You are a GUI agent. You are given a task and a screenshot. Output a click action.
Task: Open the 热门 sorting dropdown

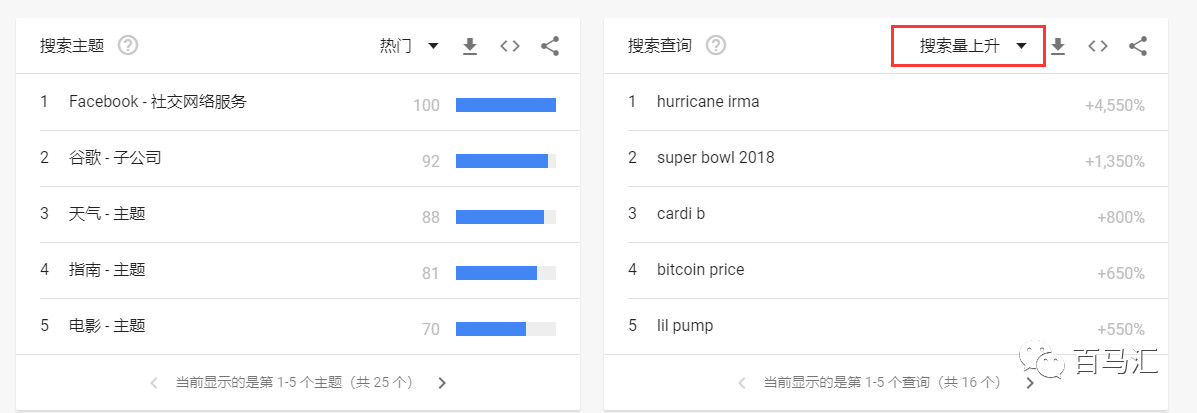[409, 46]
